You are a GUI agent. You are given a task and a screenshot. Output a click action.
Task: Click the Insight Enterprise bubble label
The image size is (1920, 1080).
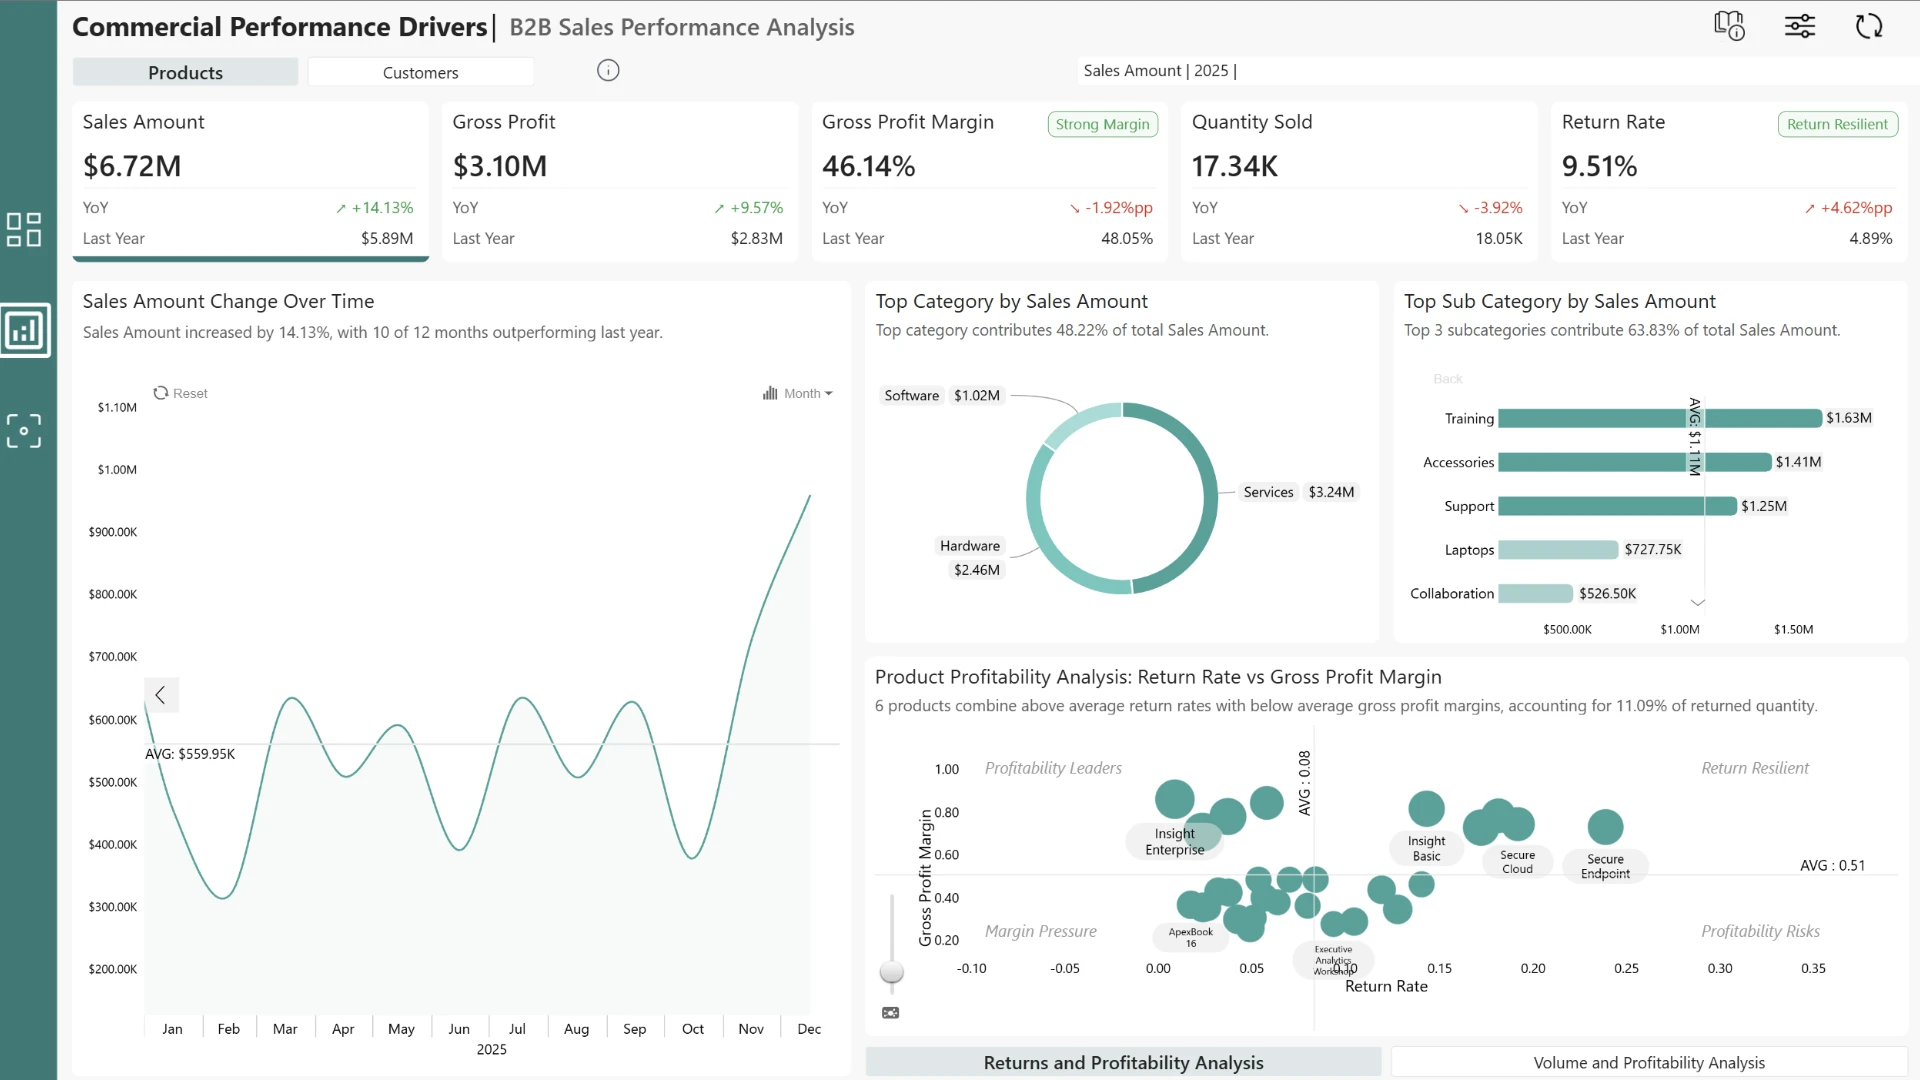click(1174, 841)
